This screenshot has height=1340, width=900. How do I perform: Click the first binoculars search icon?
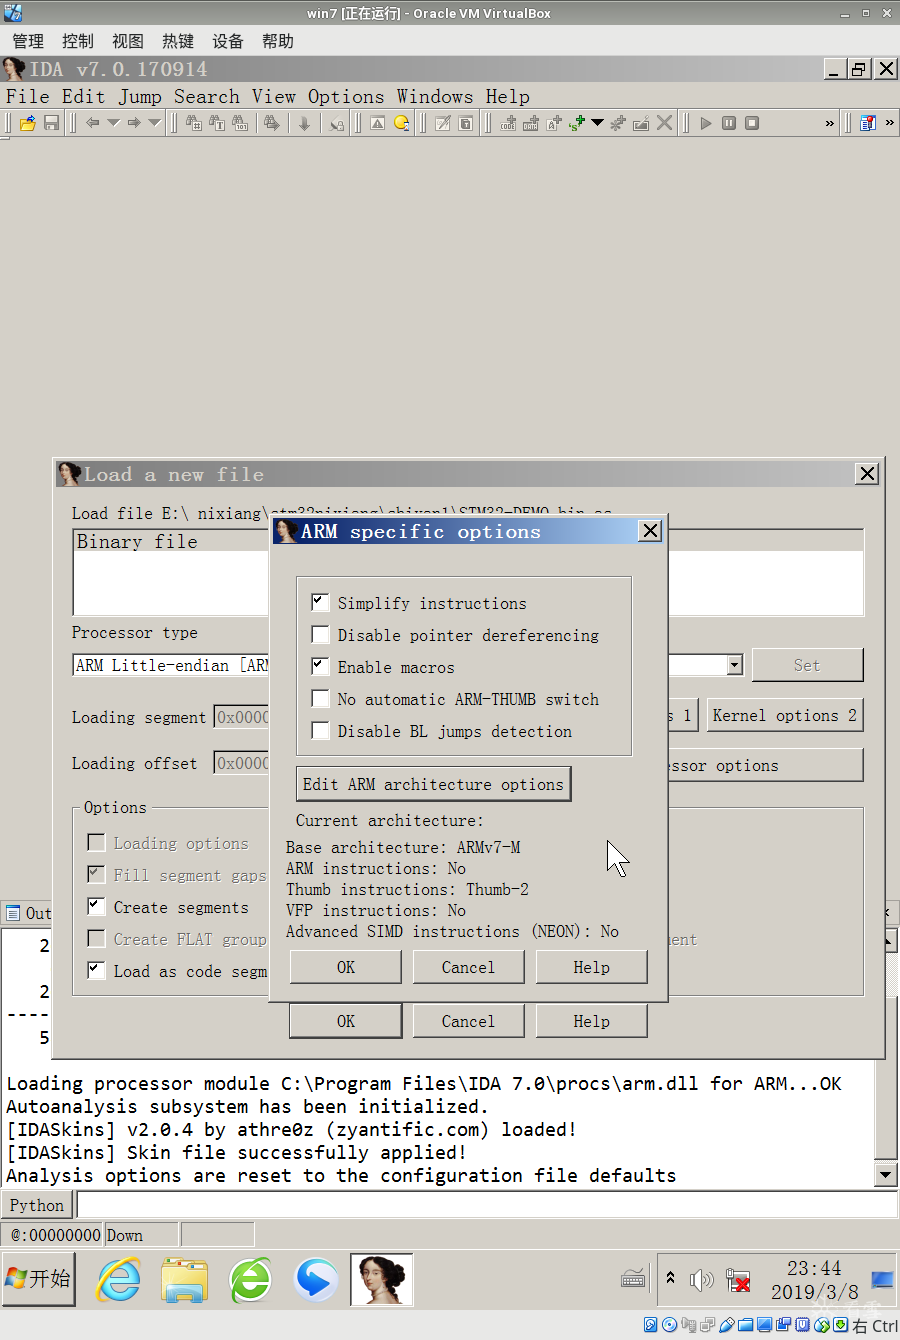[194, 123]
